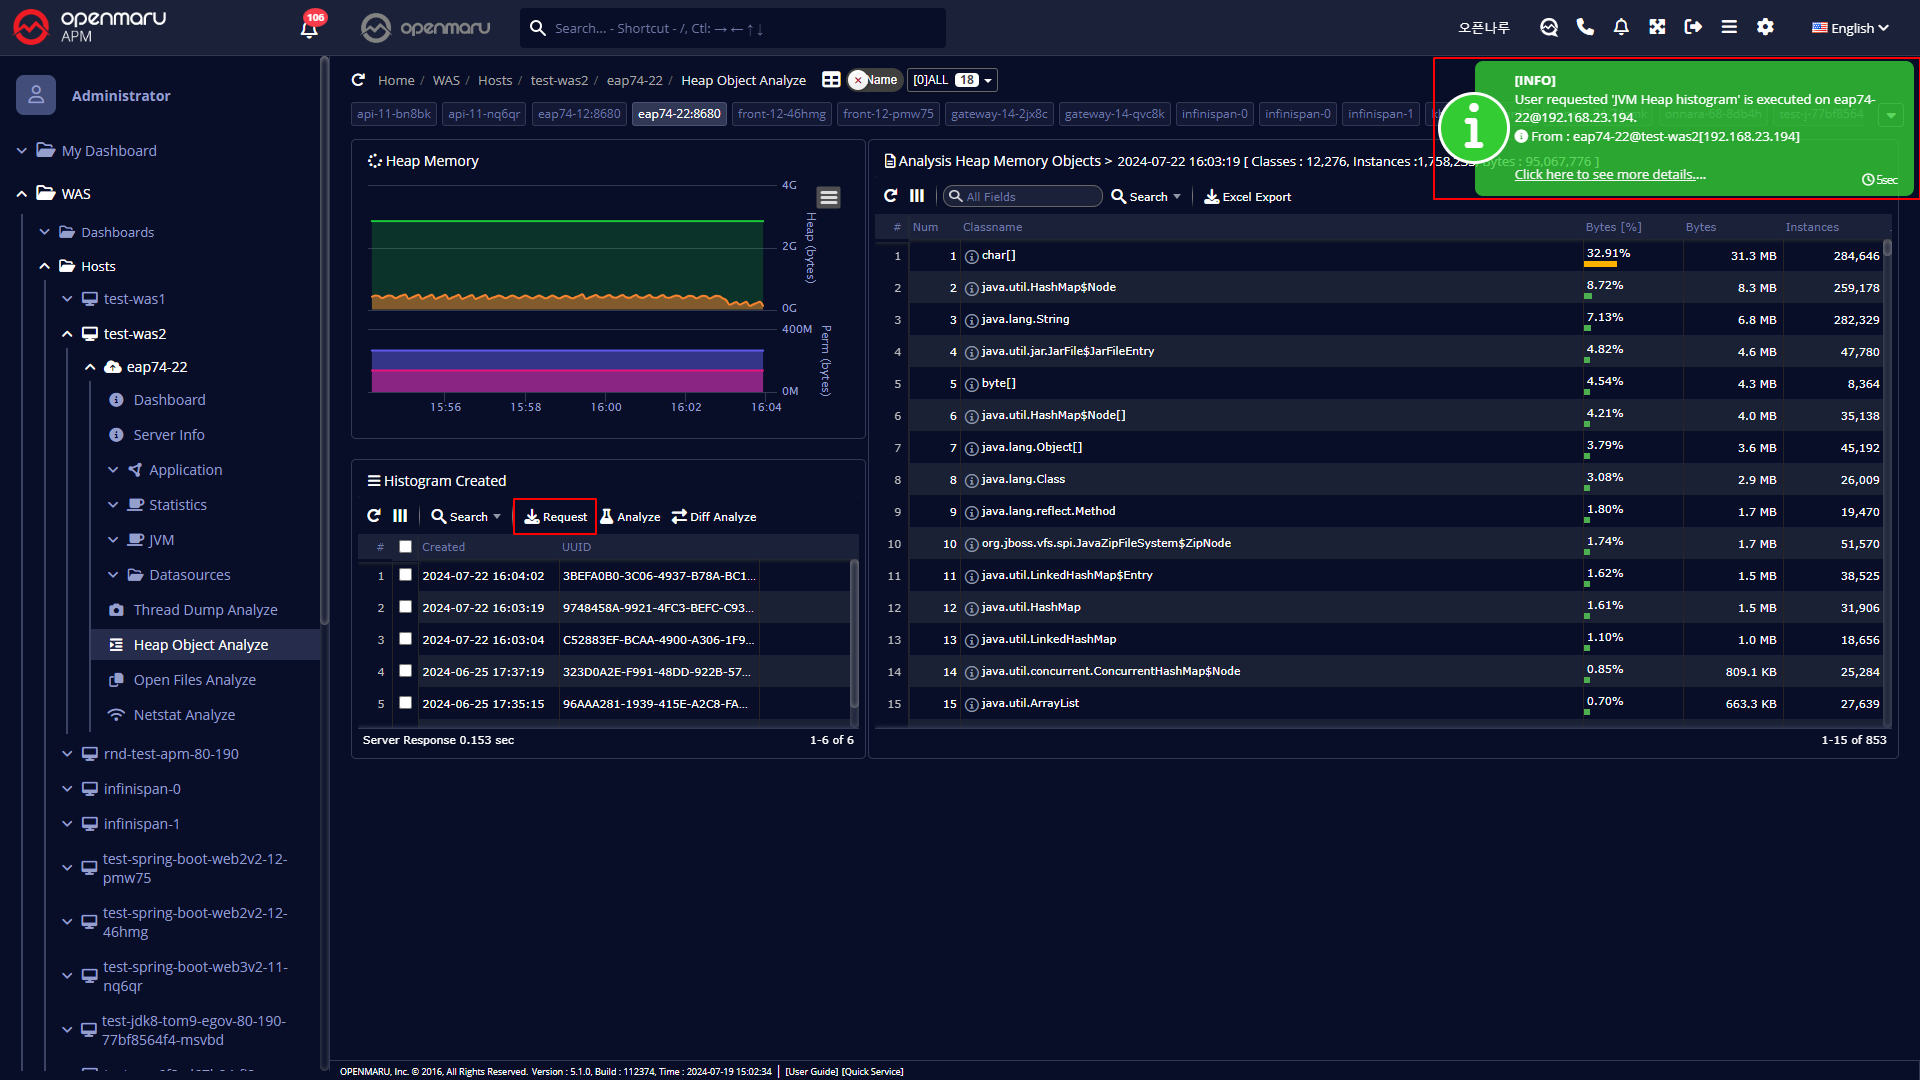Viewport: 1920px width, 1080px height.
Task: Open the settings gear in header
Action: [1765, 27]
